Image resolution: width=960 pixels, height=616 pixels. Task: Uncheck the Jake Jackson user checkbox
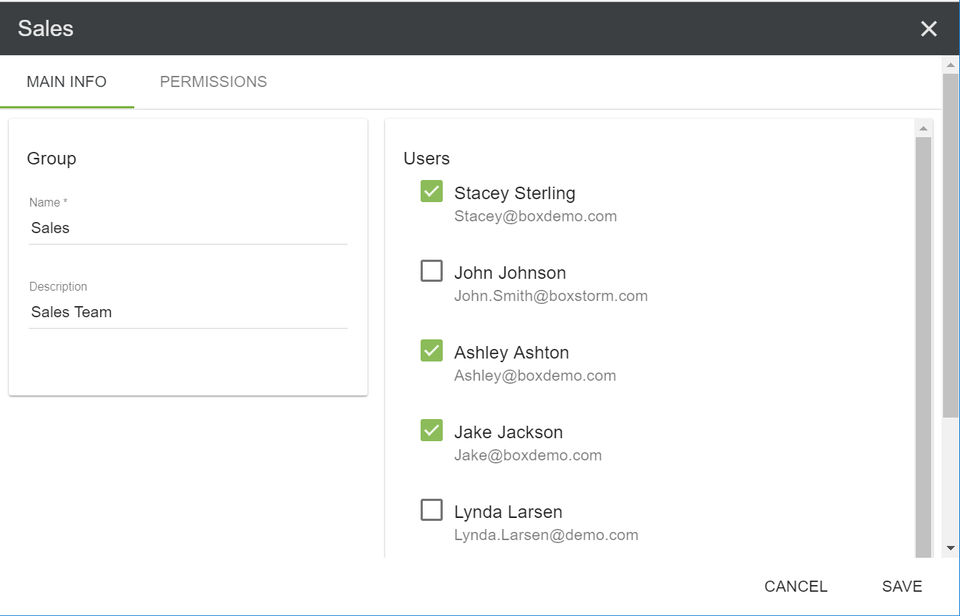point(431,431)
